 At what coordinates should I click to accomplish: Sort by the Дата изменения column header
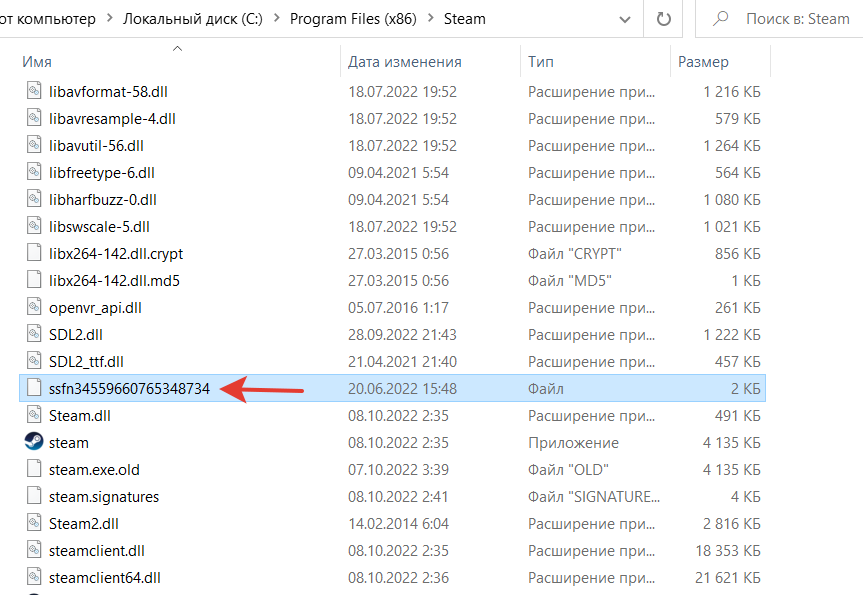(x=405, y=62)
